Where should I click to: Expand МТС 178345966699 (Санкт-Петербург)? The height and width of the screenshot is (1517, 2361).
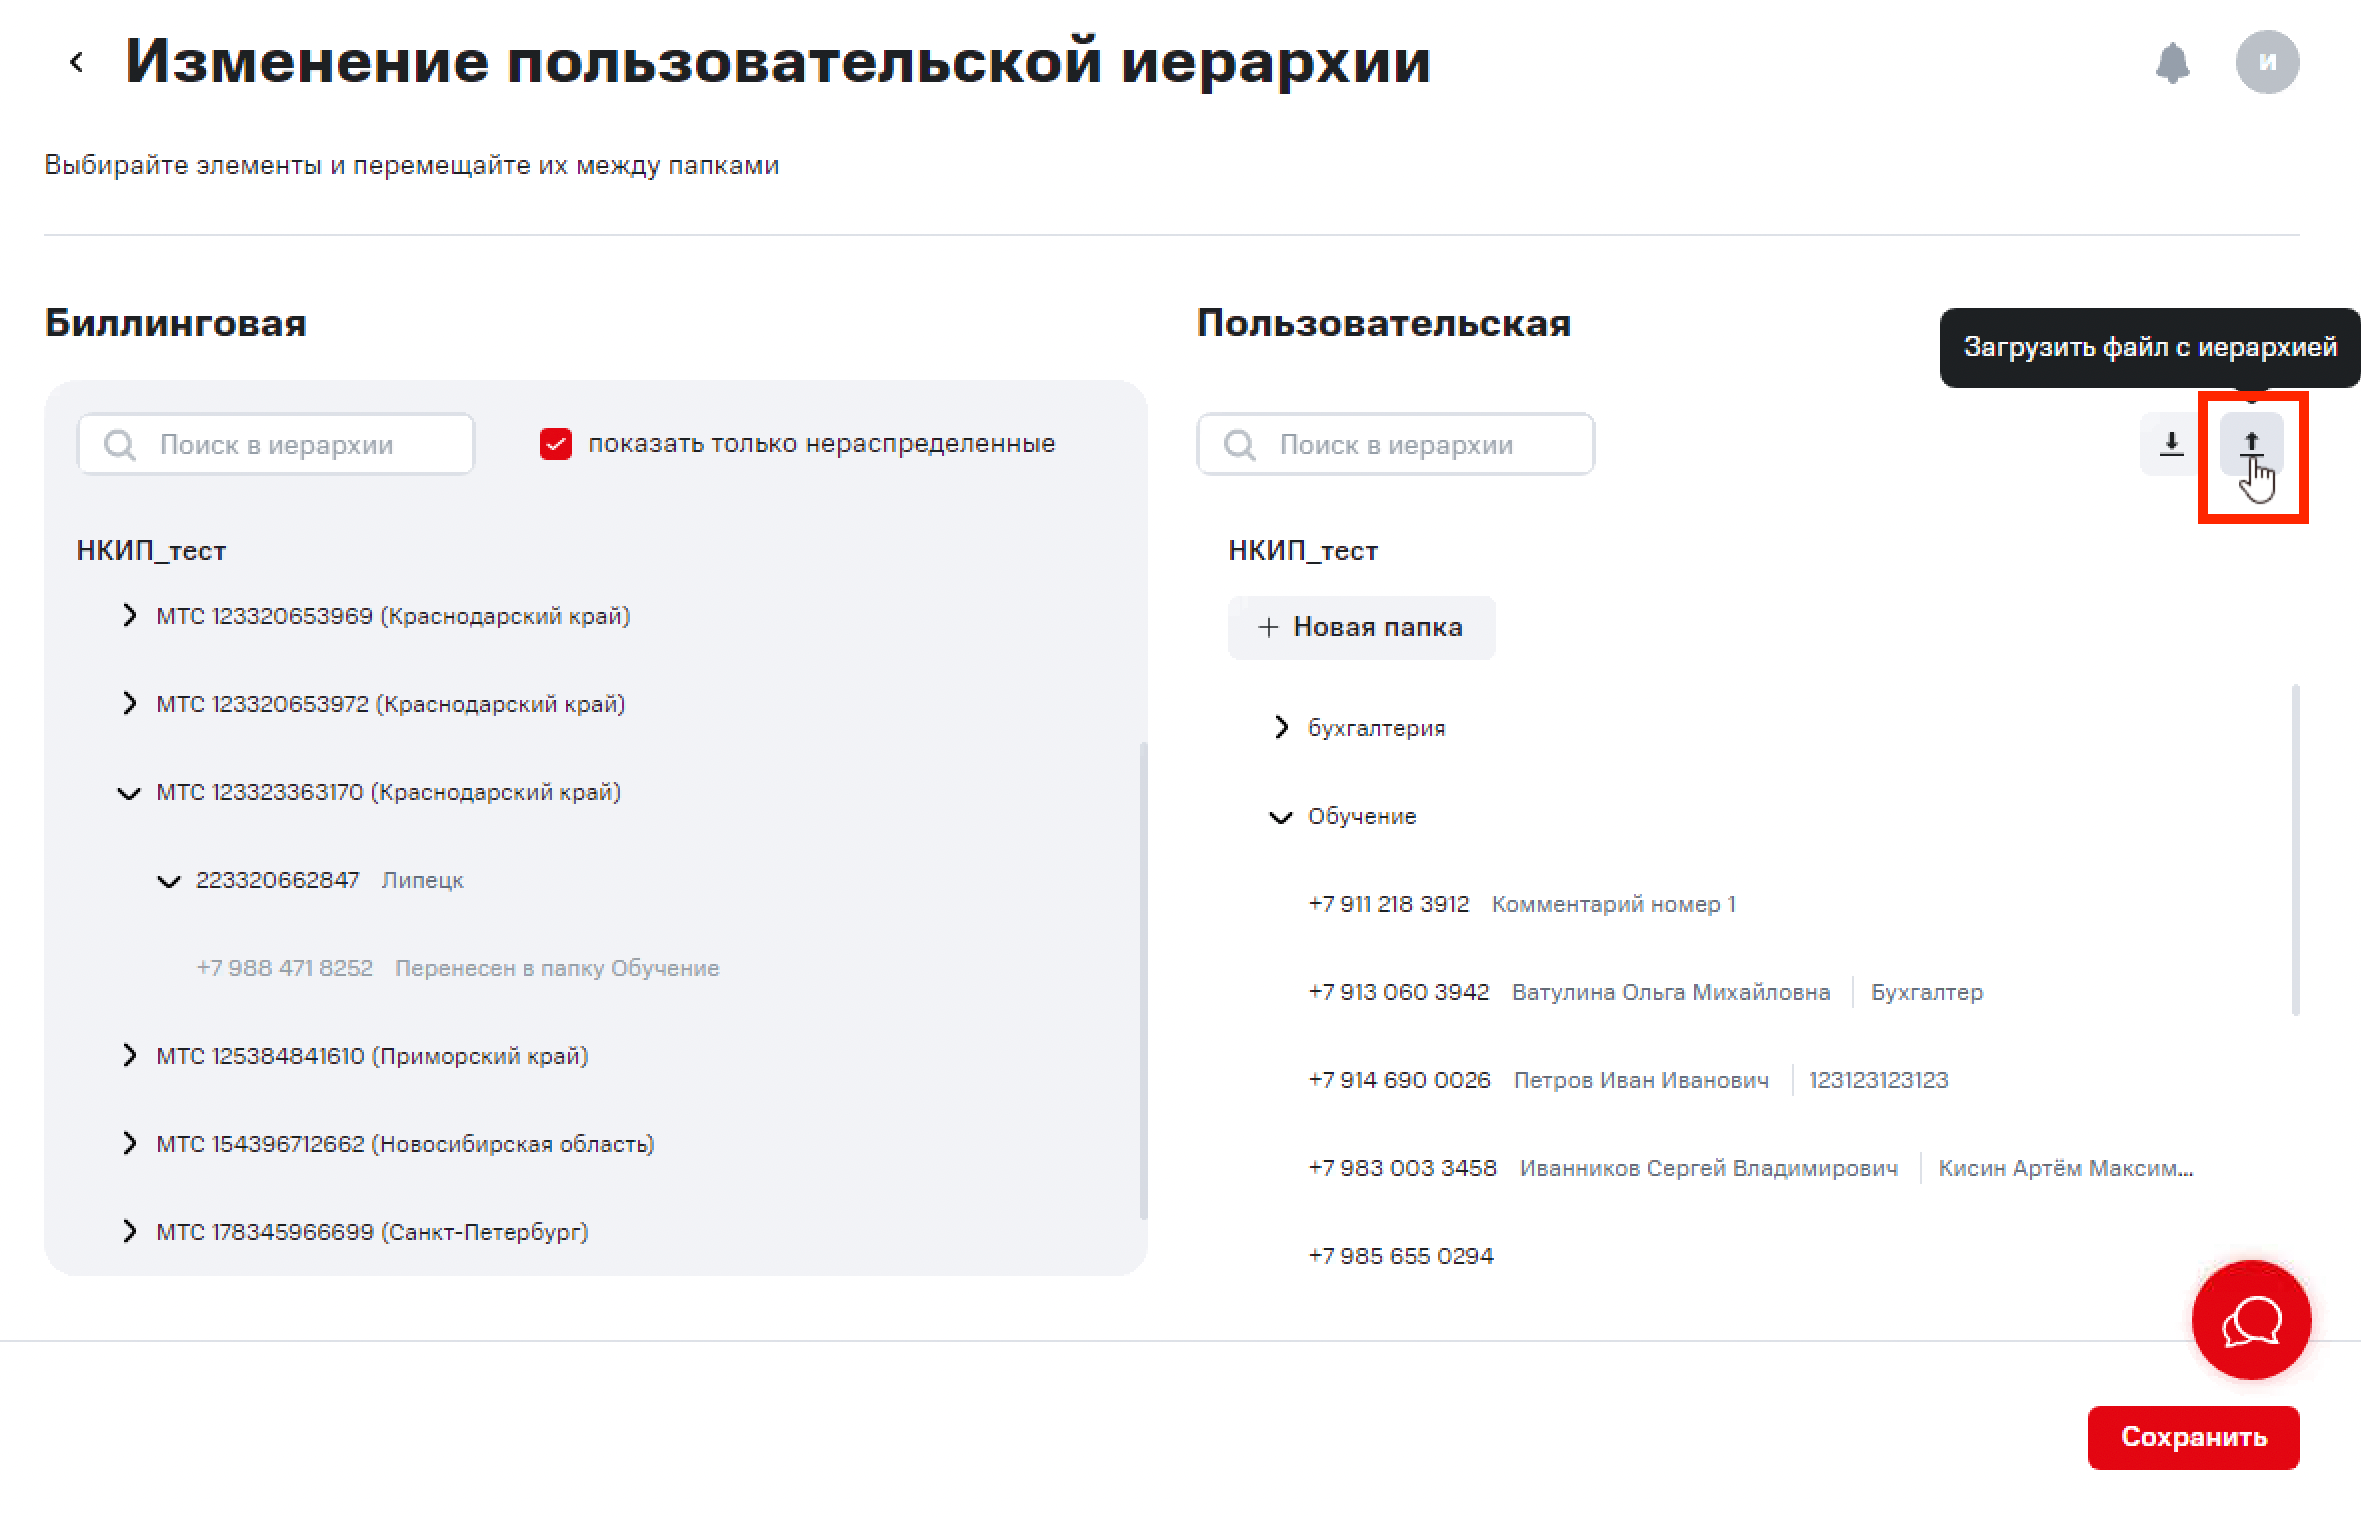[x=129, y=1231]
